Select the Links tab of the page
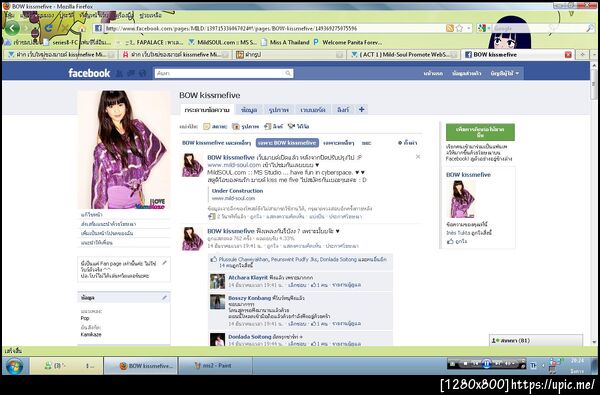Screen dimensions: 600x395 (343, 110)
